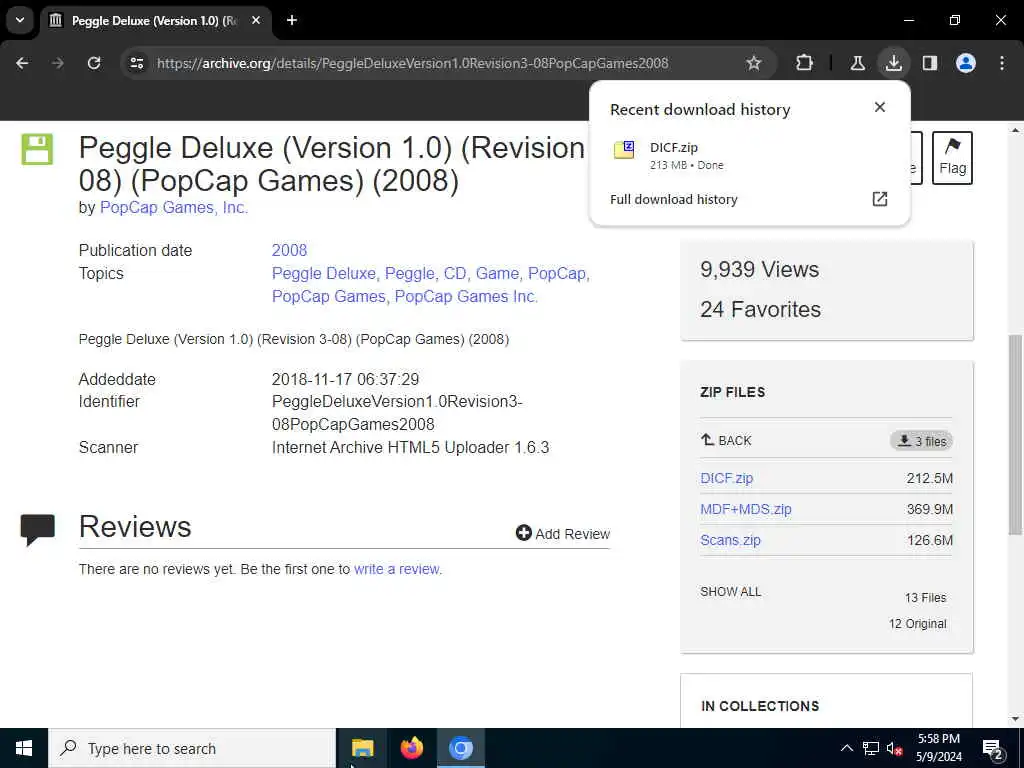The width and height of the screenshot is (1024, 768).
Task: Bookmark this page with the star icon
Action: (754, 63)
